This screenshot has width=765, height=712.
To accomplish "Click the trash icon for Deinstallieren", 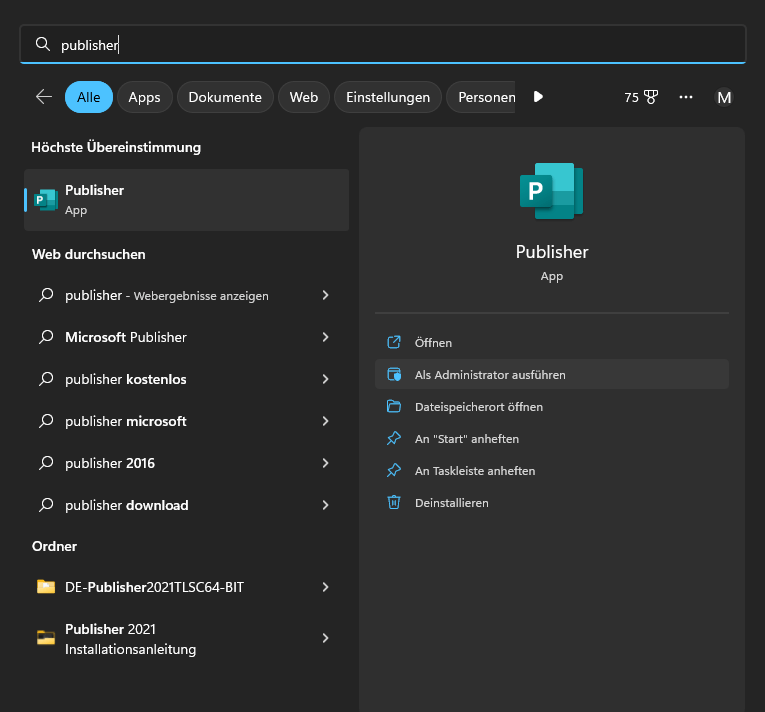I will point(394,502).
